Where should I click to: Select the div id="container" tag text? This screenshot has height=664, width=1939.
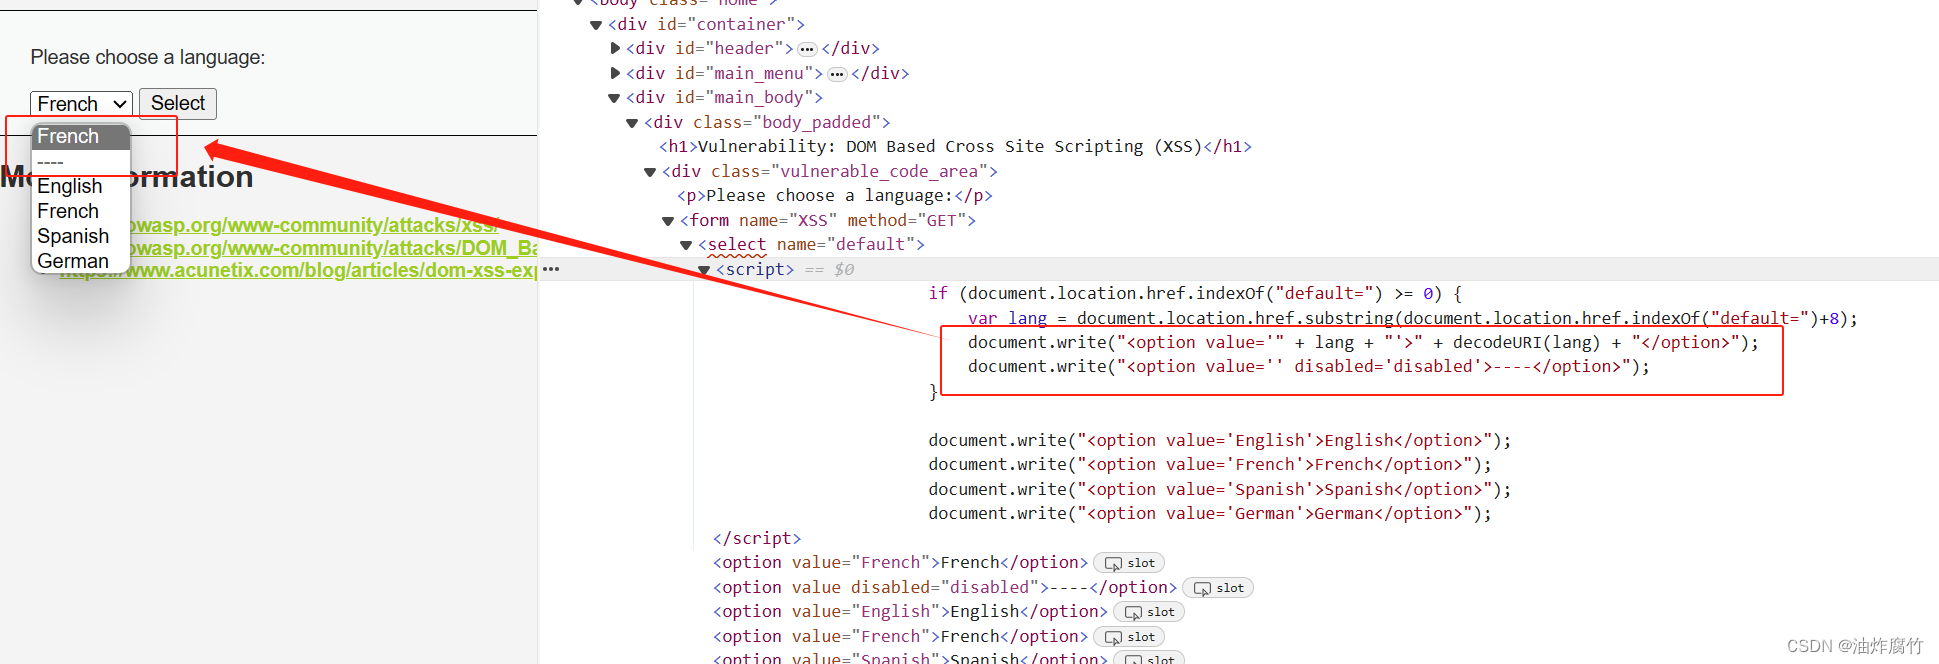click(706, 24)
